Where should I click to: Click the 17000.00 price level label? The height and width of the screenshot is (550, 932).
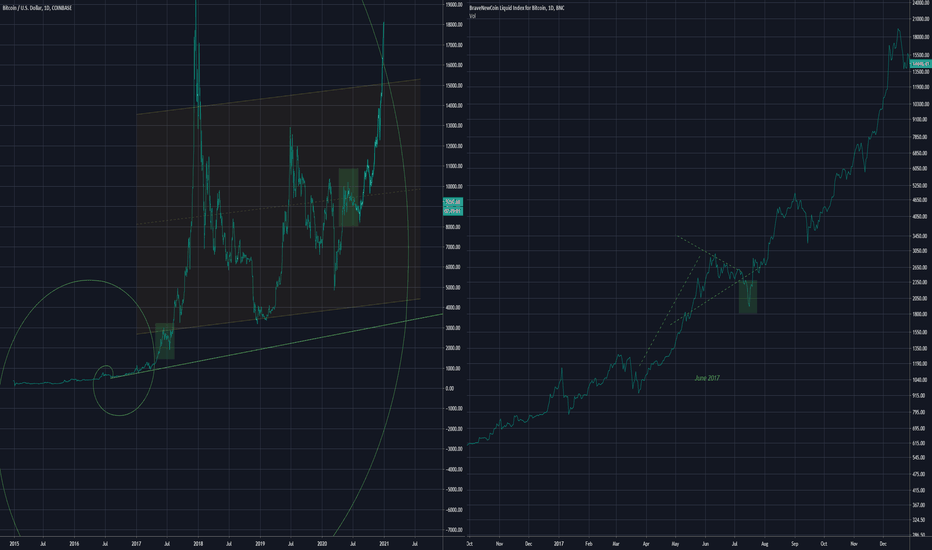pyautogui.click(x=454, y=45)
